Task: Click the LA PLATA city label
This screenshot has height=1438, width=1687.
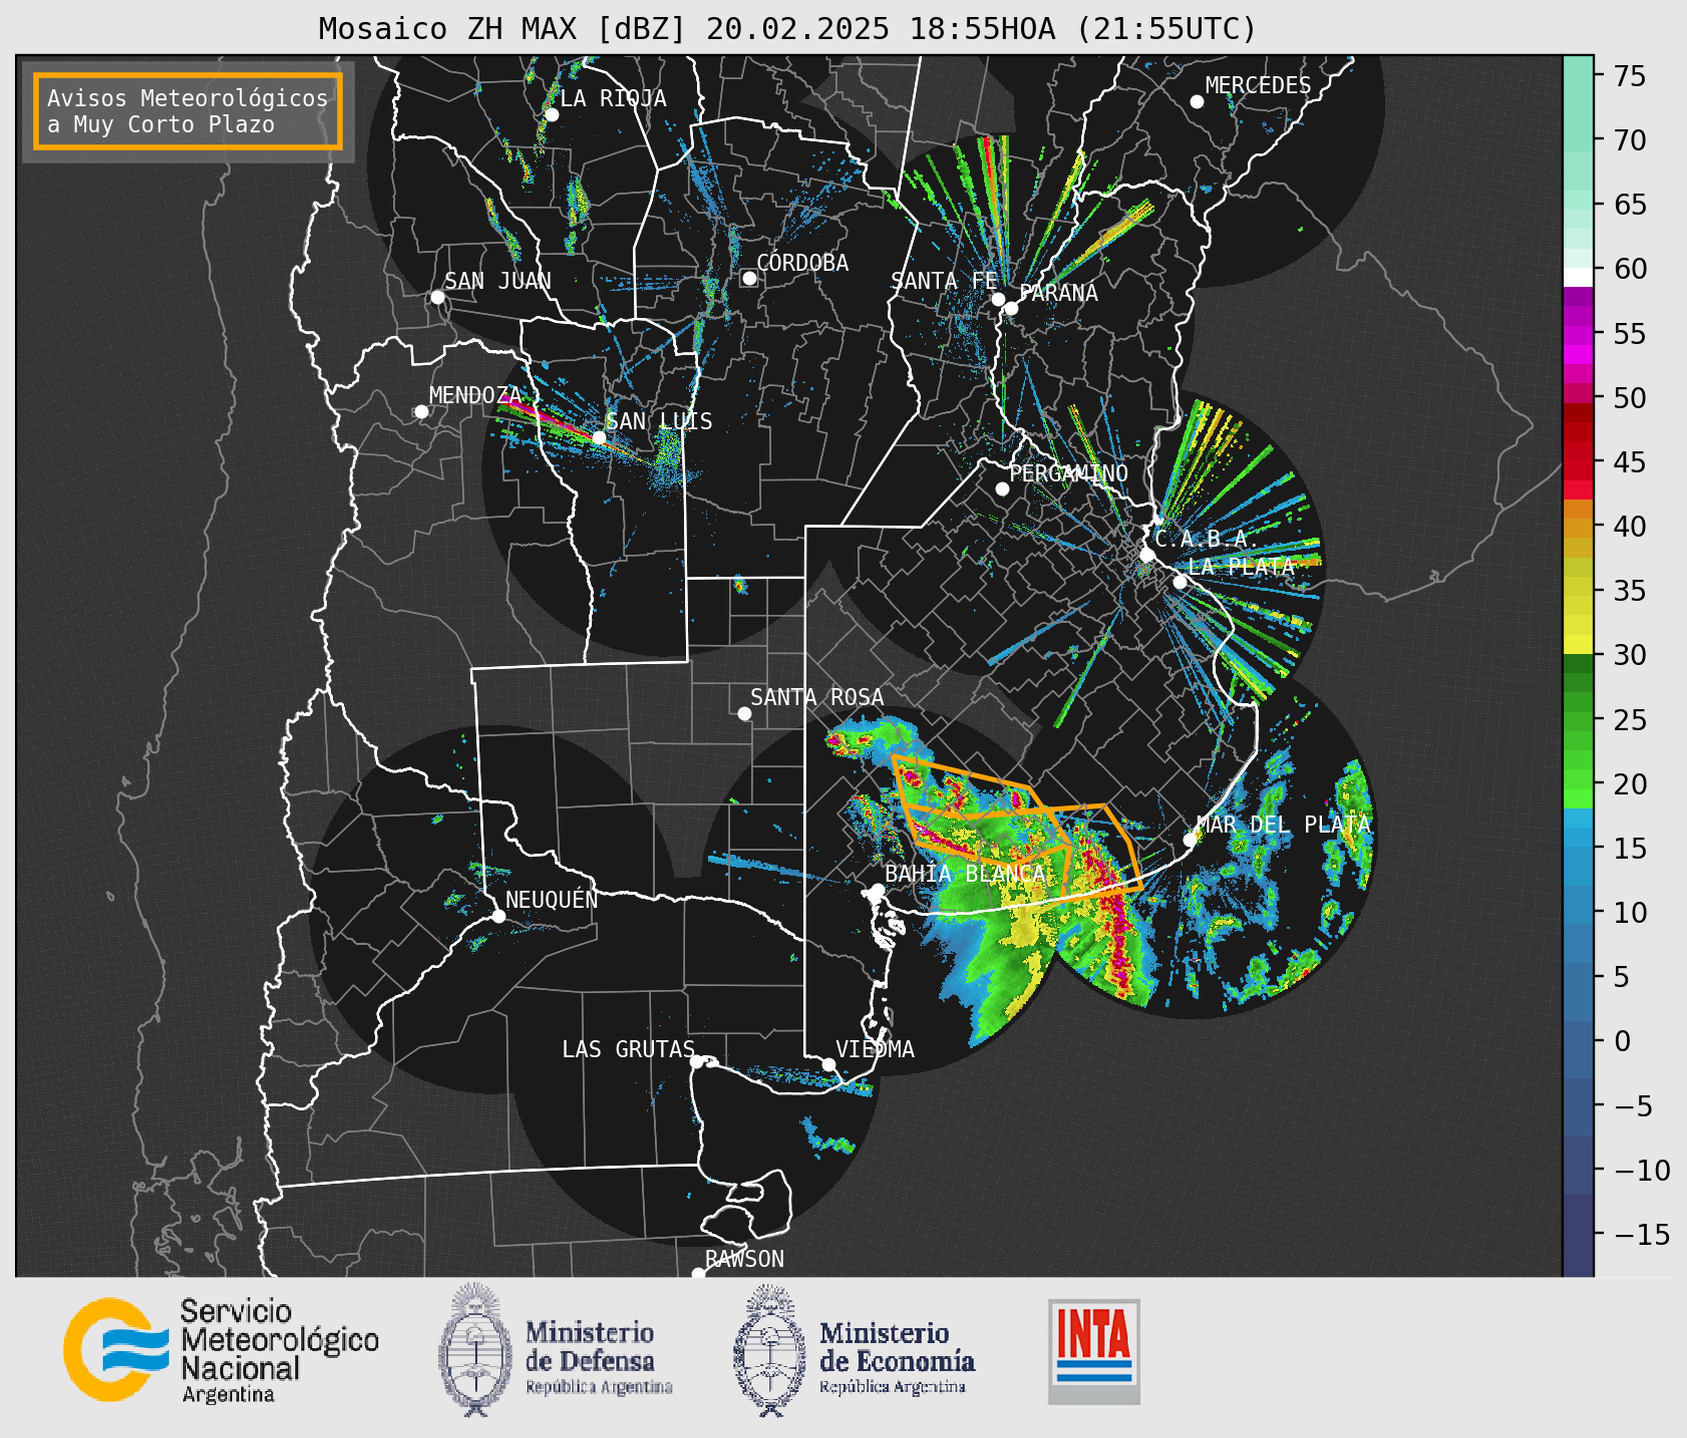Action: [x=1241, y=566]
